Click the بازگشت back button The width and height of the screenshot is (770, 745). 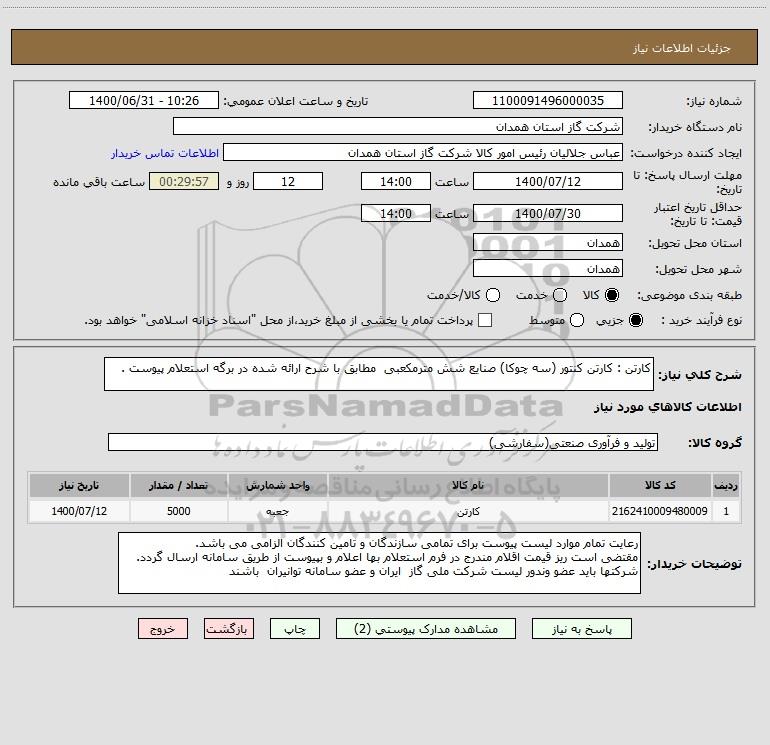point(229,629)
